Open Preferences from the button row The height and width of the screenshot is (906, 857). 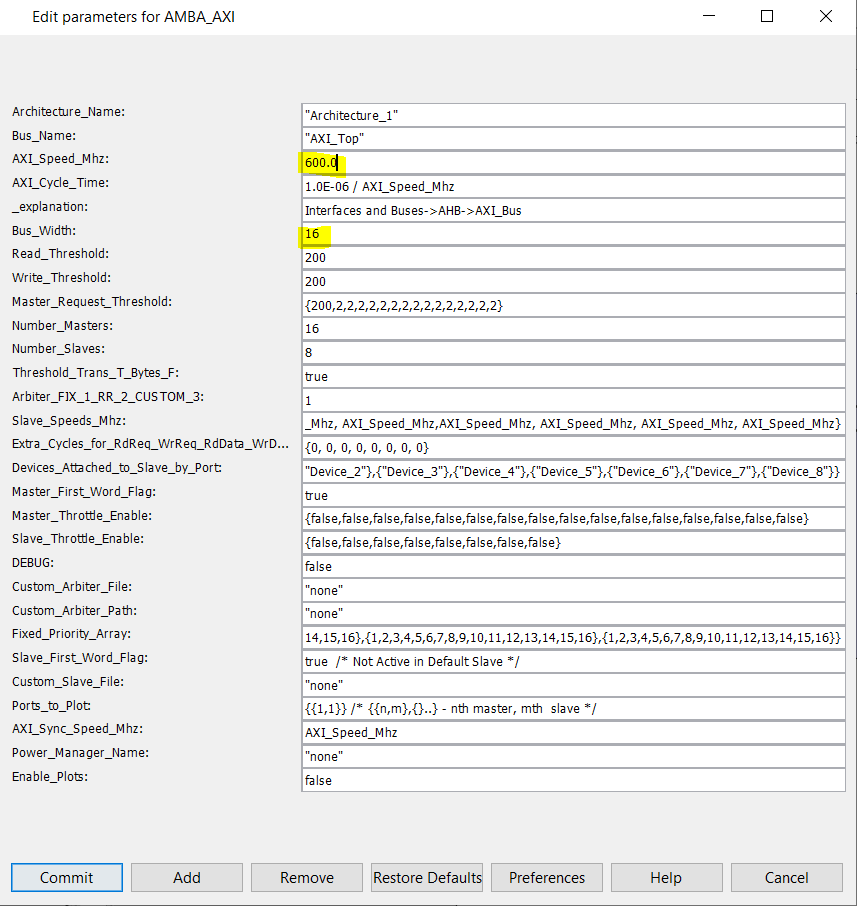[x=547, y=877]
